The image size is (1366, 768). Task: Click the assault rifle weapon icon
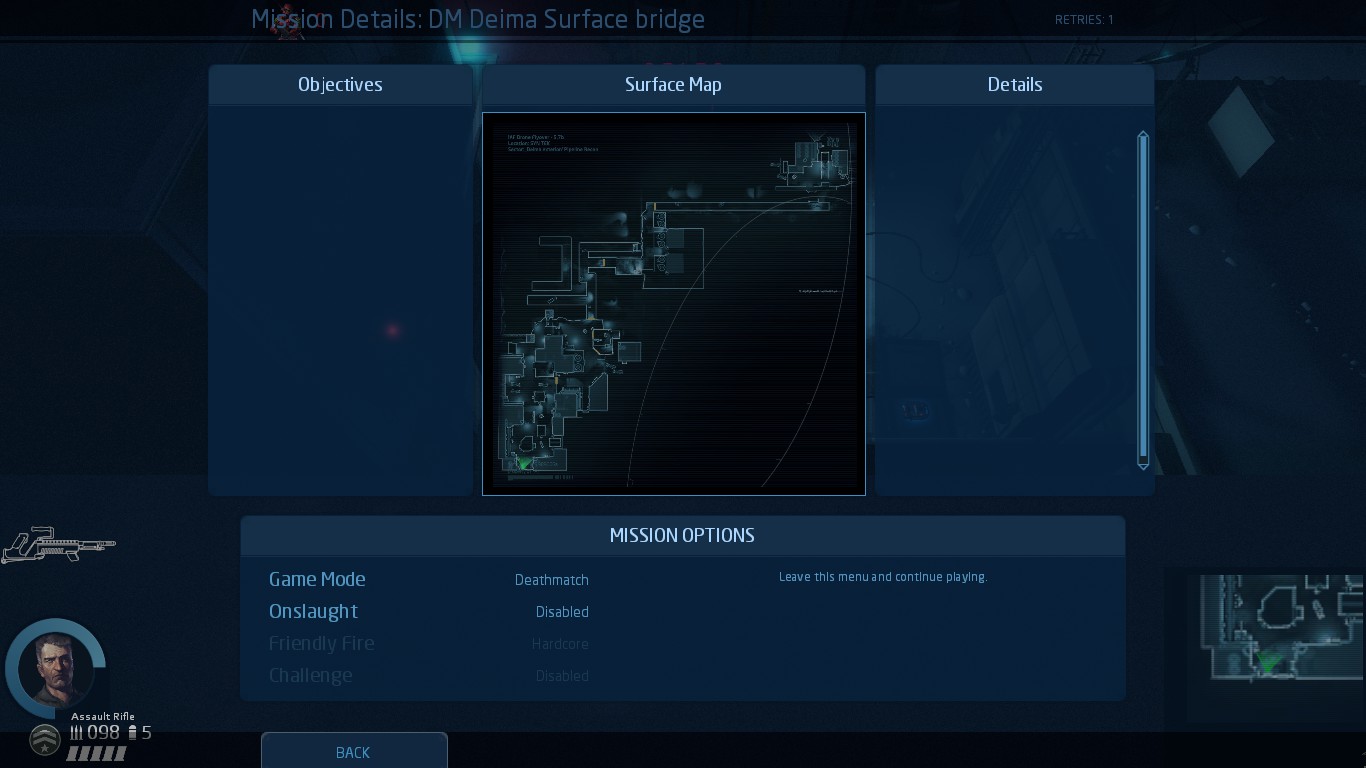[58, 545]
